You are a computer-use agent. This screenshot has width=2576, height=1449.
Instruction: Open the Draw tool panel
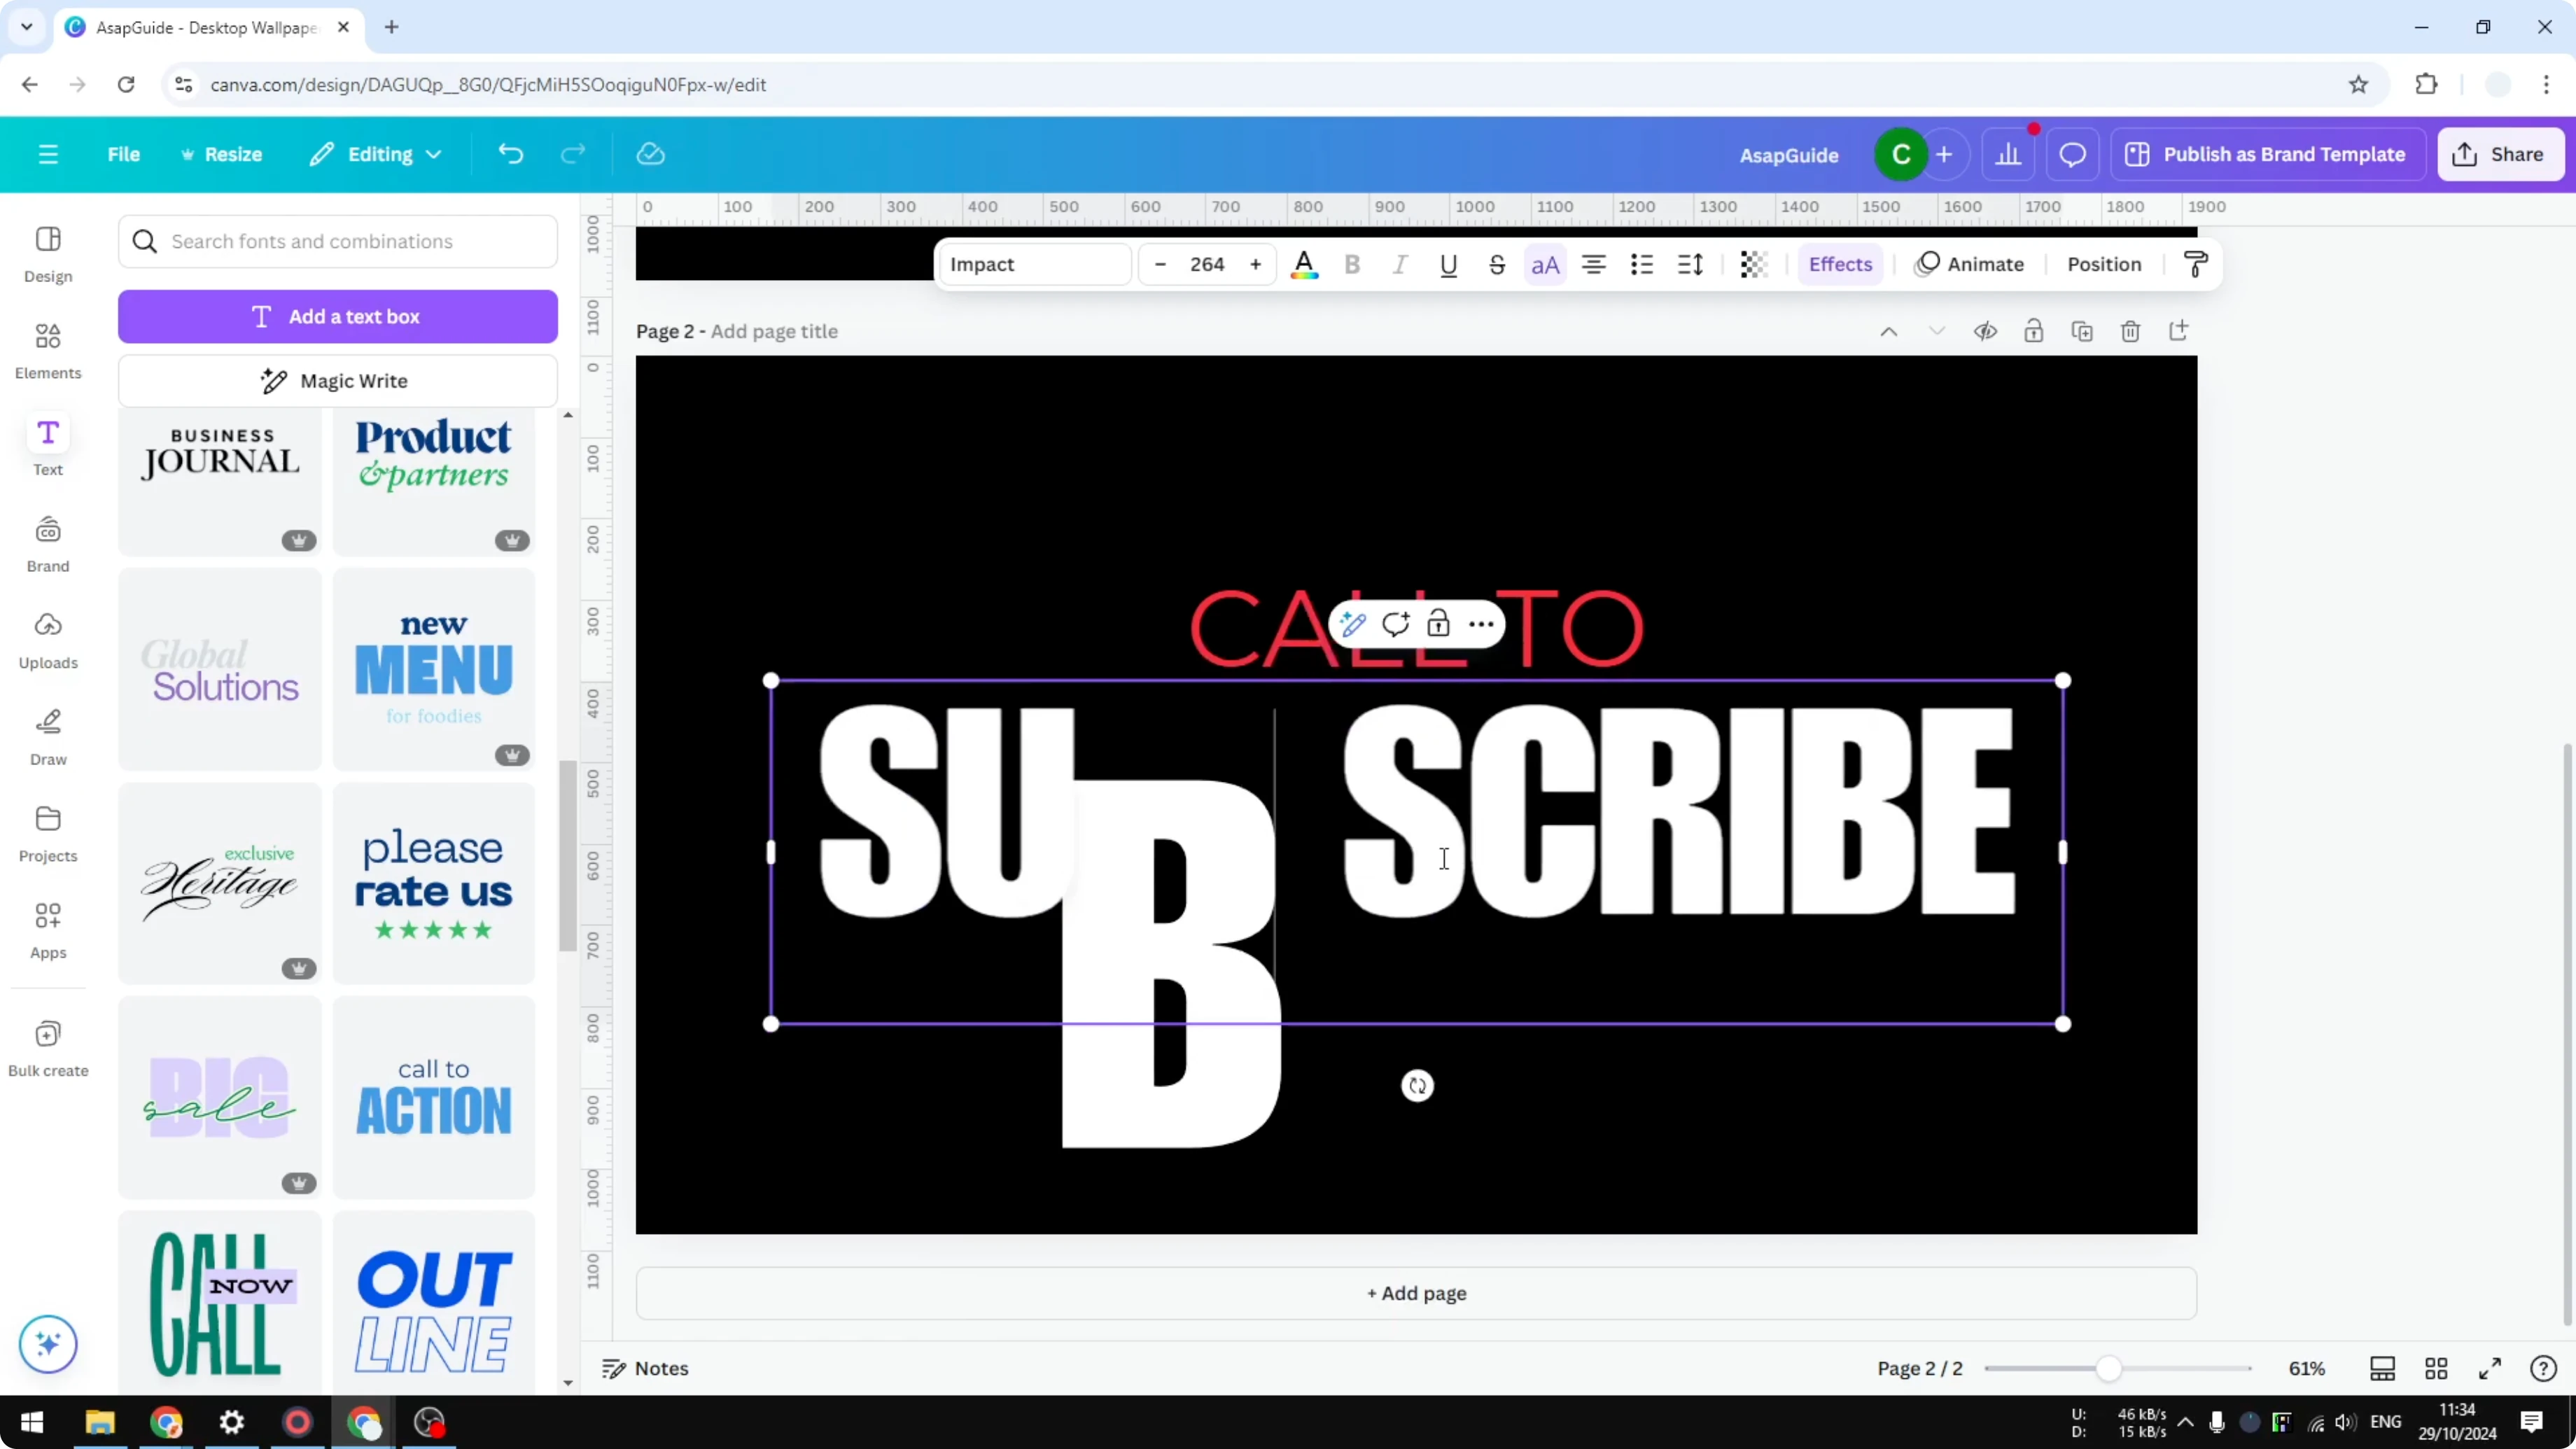47,737
